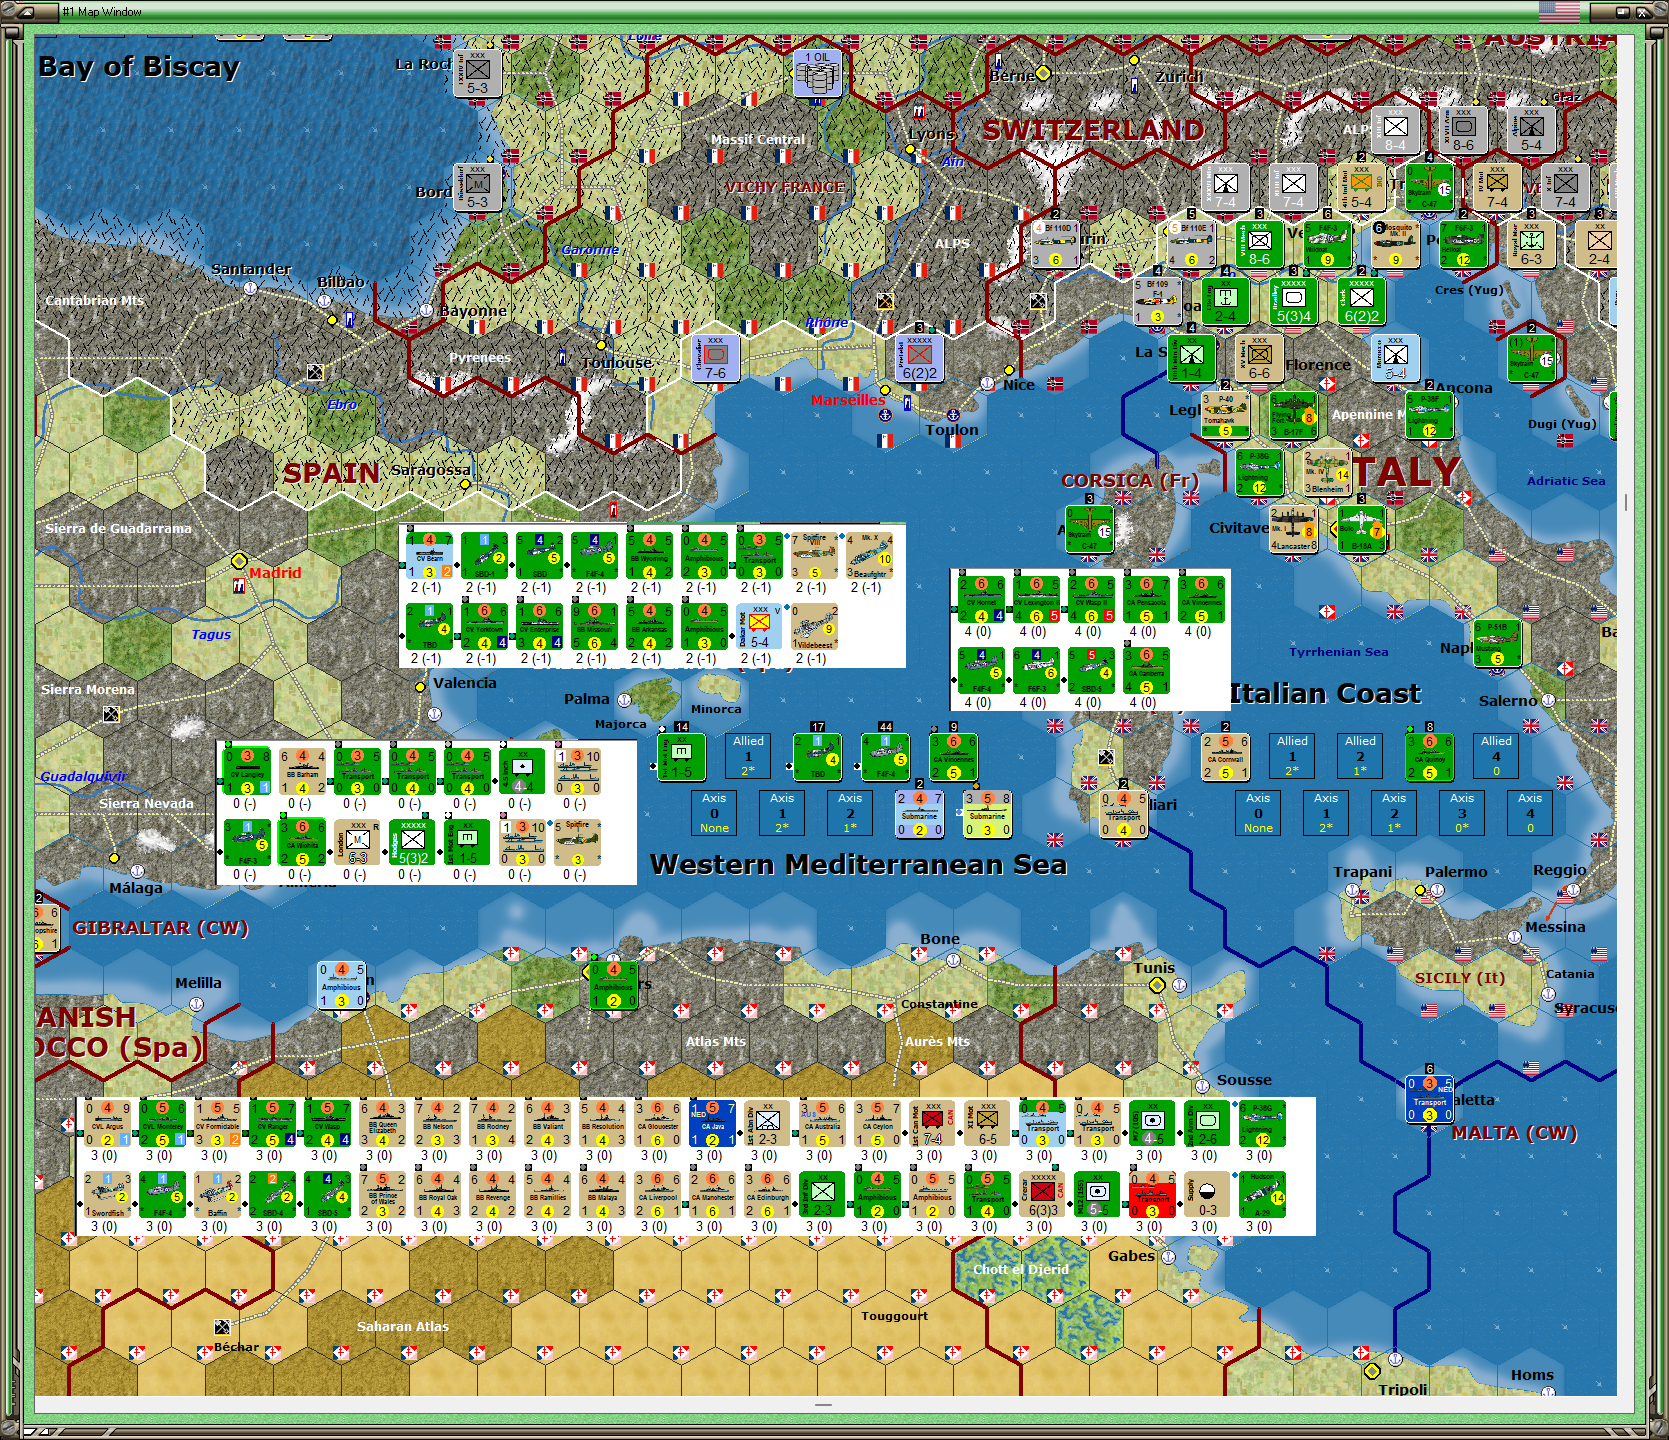Image resolution: width=1669 pixels, height=1440 pixels.
Task: Click the Italian Coast Axis 0 None box
Action: point(1258,813)
